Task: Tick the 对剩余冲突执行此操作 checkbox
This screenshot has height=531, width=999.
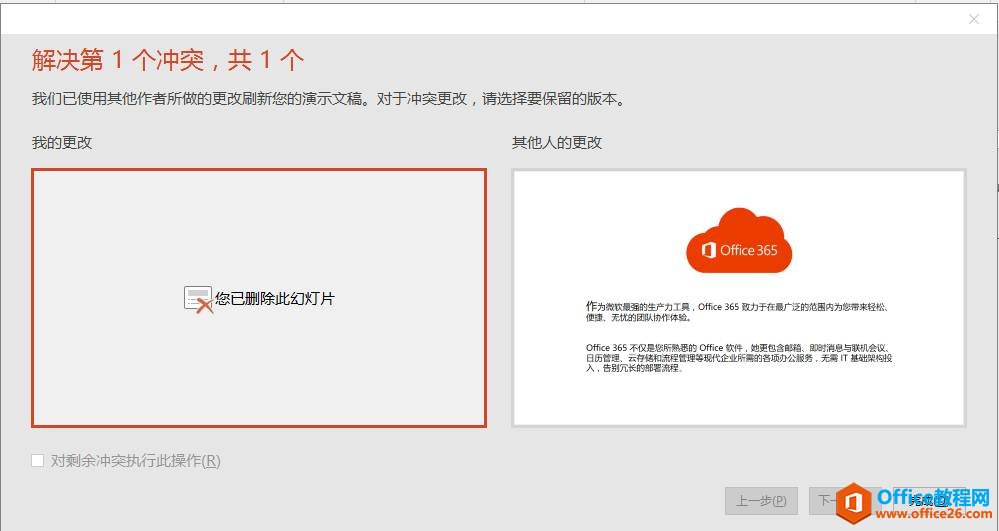Action: click(38, 460)
